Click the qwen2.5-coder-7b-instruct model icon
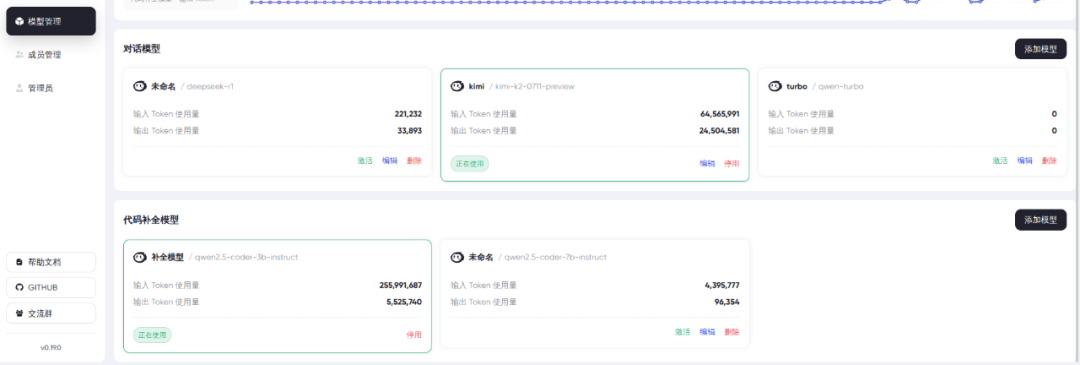This screenshot has width=1080, height=365. 457,257
